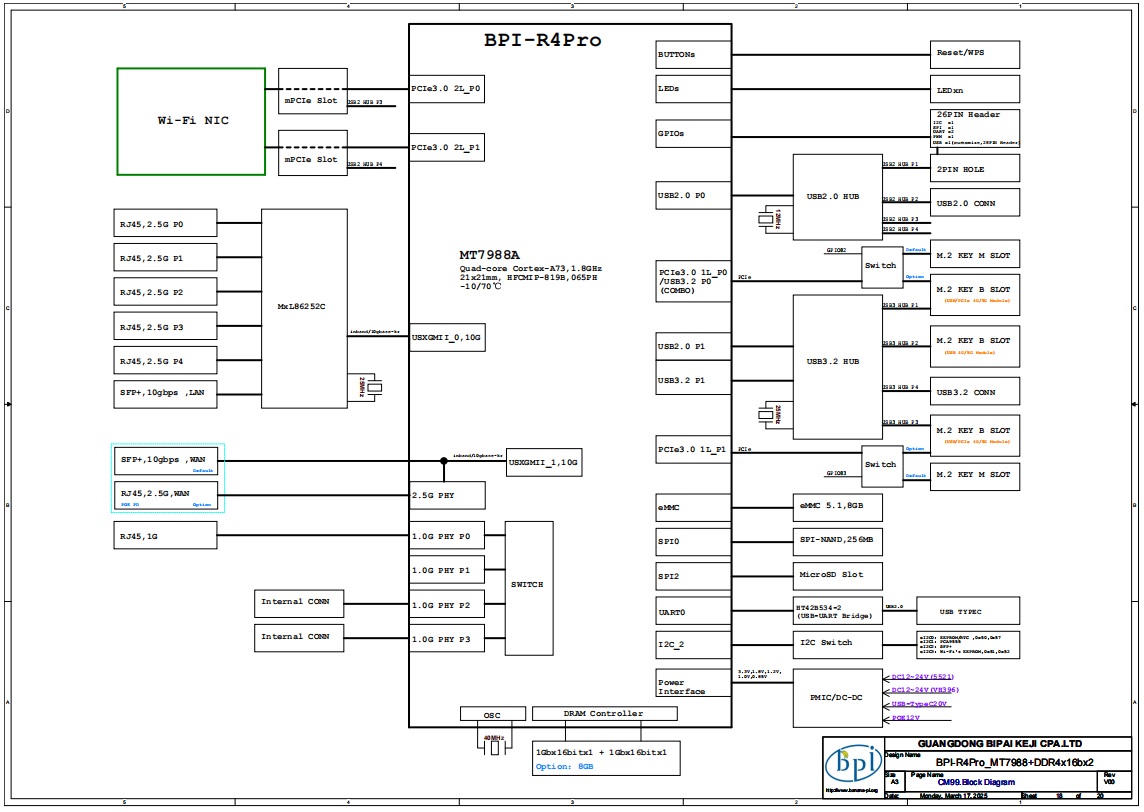The image size is (1144, 812).
Task: Click the MT7988A chip name text
Action: coord(489,255)
